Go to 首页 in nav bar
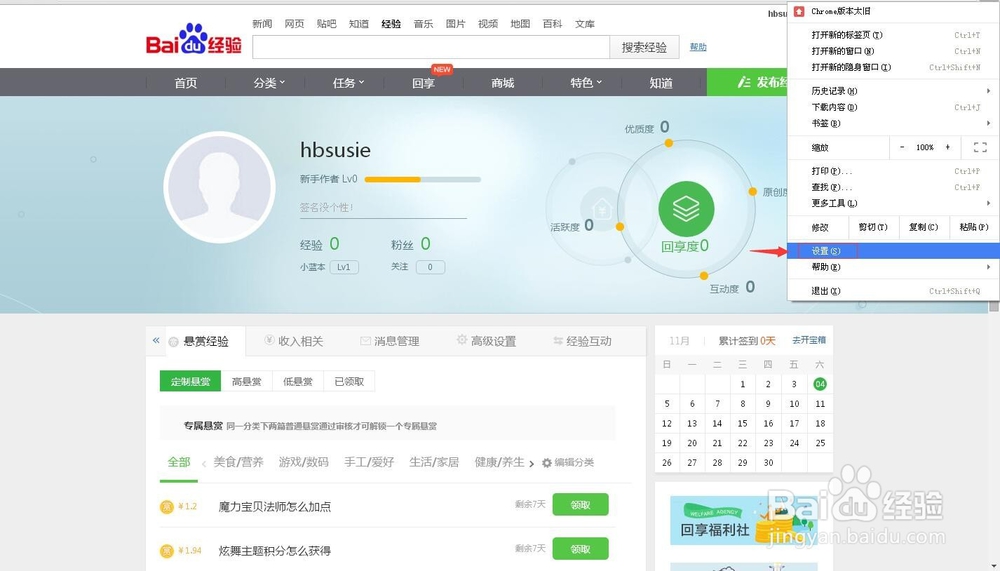 pyautogui.click(x=186, y=83)
